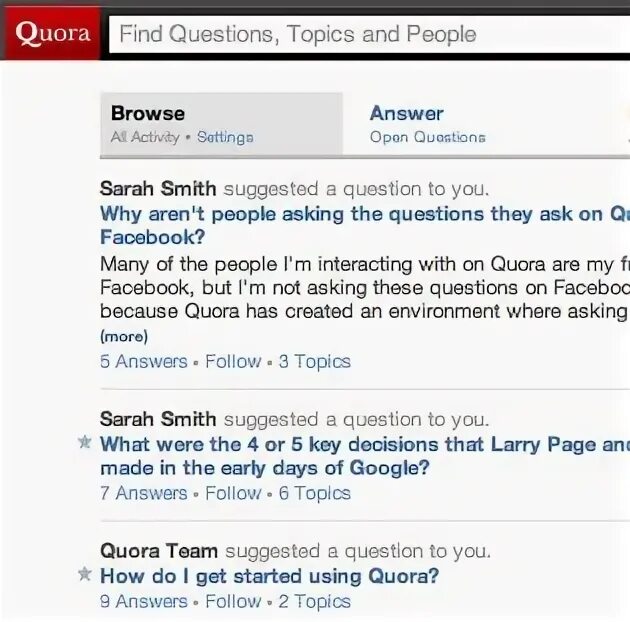Click star icon beside getting started question
Screen dimensions: 630x622
click(x=85, y=575)
